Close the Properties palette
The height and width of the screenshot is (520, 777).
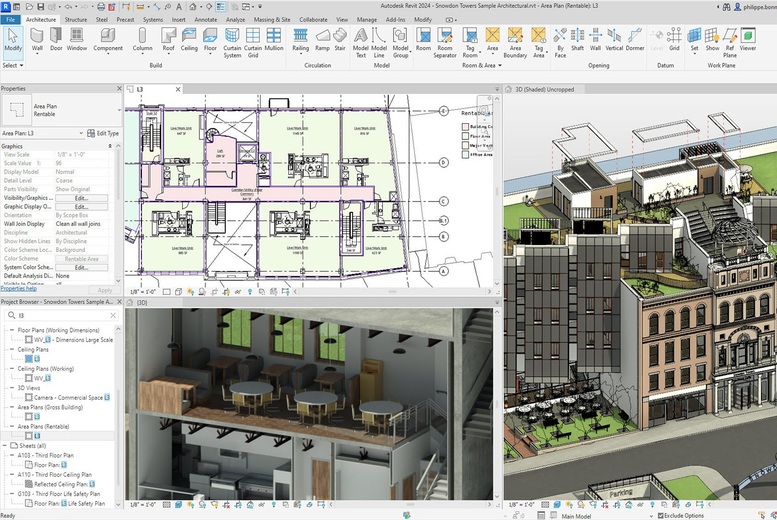(119, 88)
